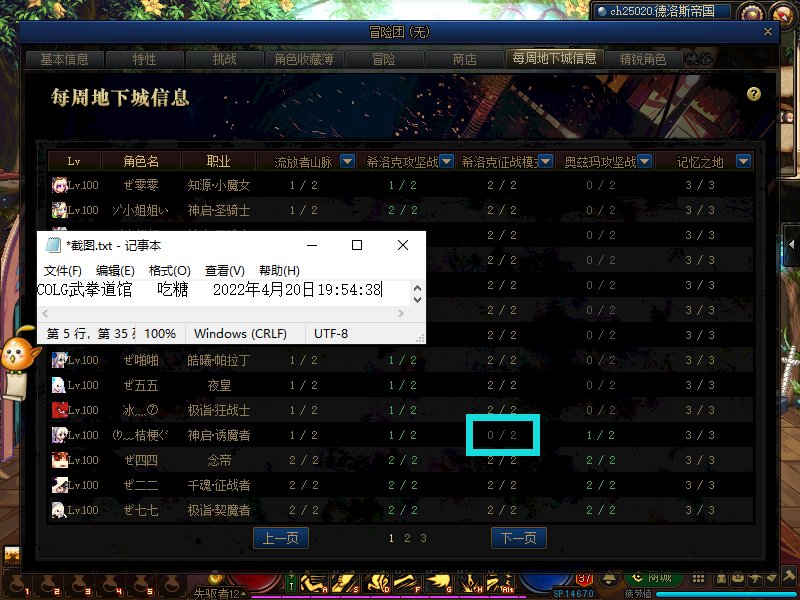Click red avatar in 极诣·狂战士 row

click(x=59, y=410)
